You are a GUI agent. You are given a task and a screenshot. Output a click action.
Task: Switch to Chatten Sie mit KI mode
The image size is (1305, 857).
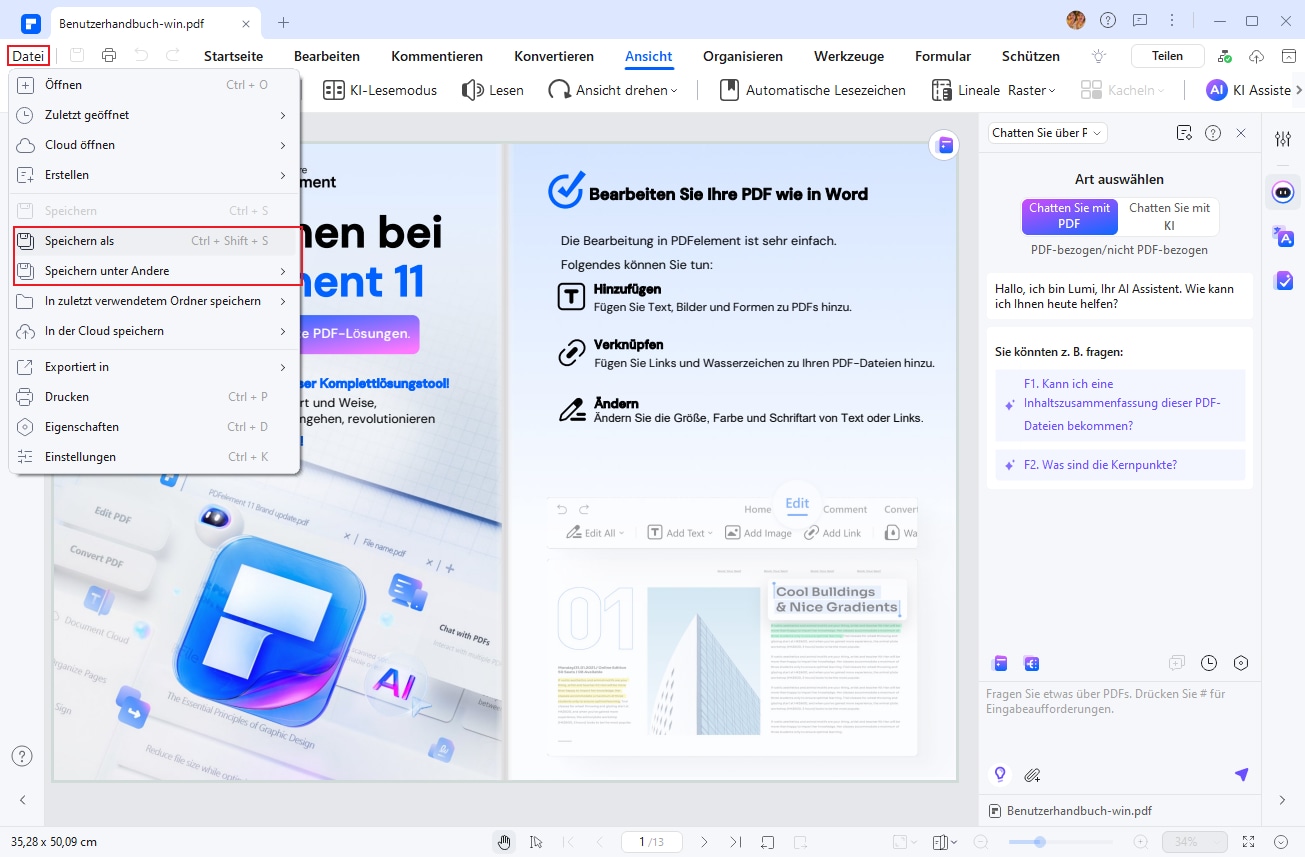coord(1169,216)
